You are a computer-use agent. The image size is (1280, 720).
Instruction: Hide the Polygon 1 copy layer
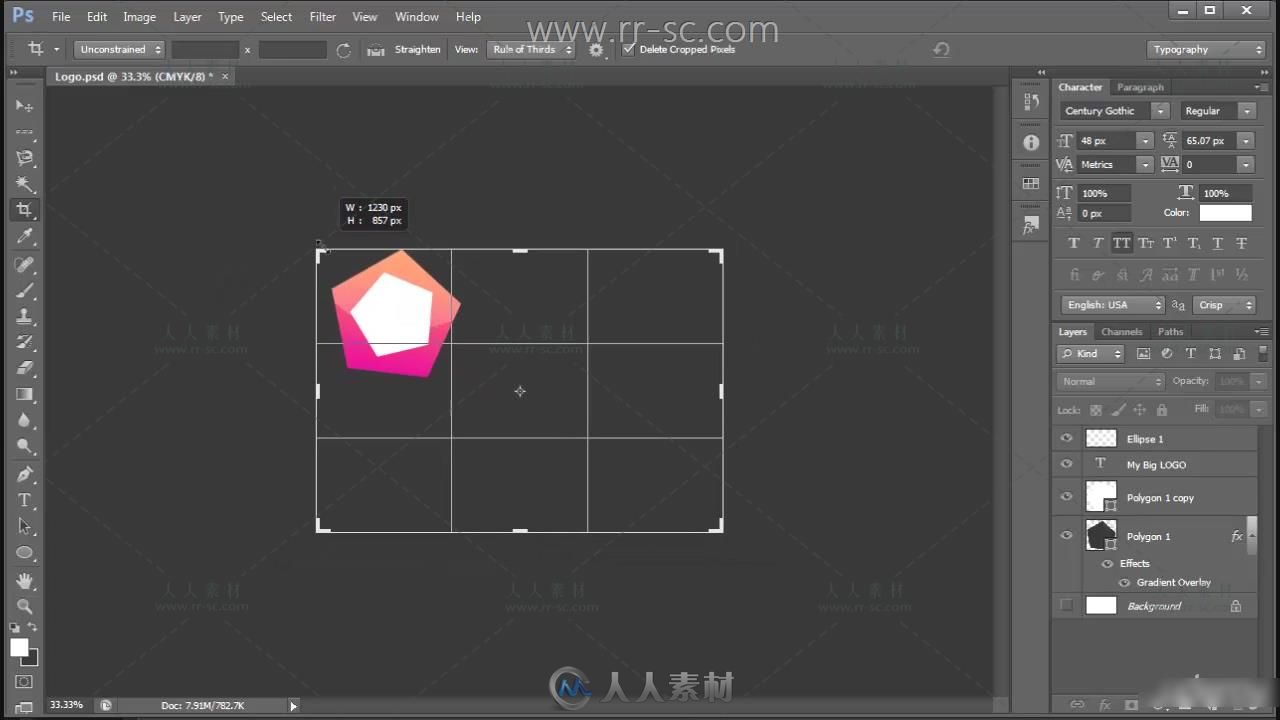coord(1066,496)
